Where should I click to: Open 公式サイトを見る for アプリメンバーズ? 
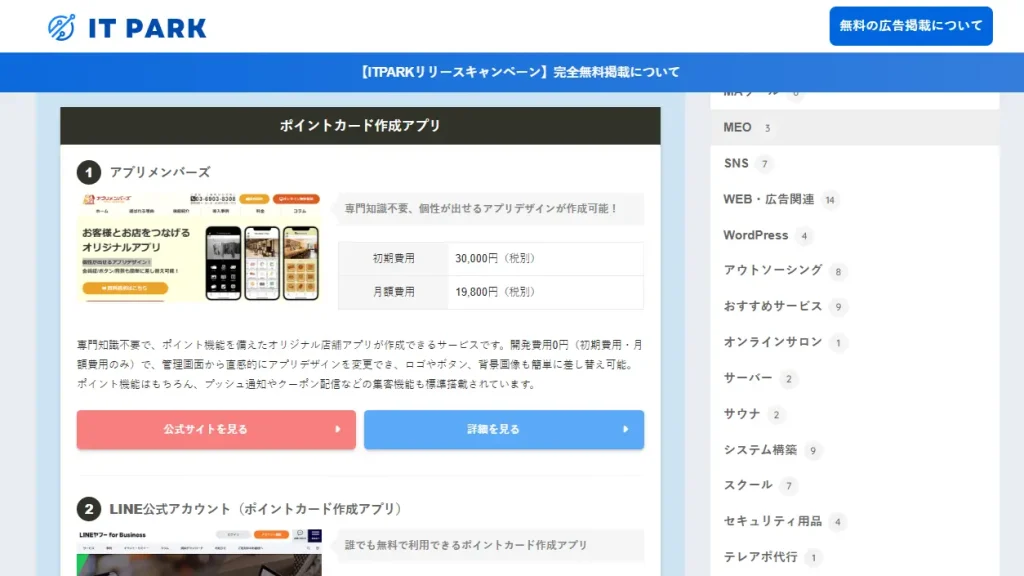click(x=216, y=430)
